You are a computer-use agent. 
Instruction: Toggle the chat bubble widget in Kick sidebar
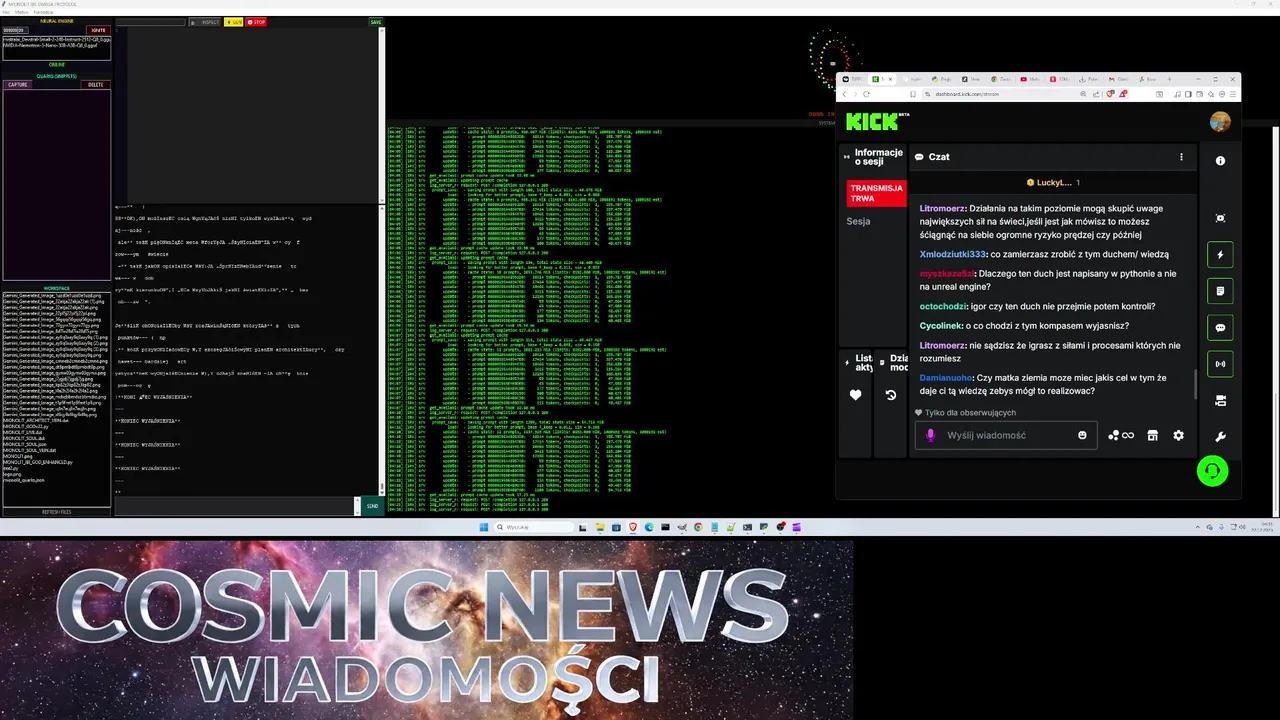tap(1220, 328)
